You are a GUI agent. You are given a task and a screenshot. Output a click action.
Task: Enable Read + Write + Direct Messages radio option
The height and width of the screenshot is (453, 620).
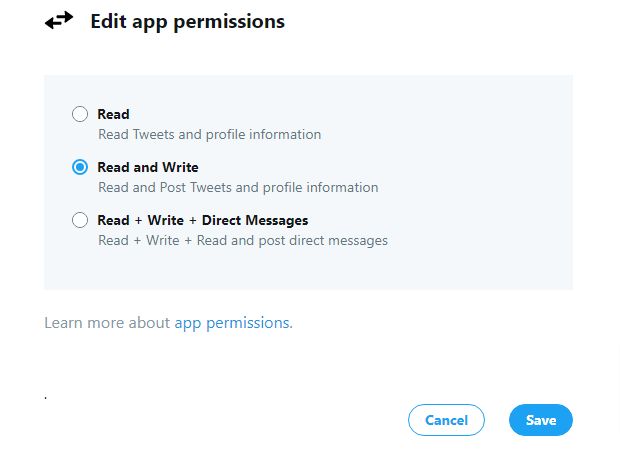[80, 220]
